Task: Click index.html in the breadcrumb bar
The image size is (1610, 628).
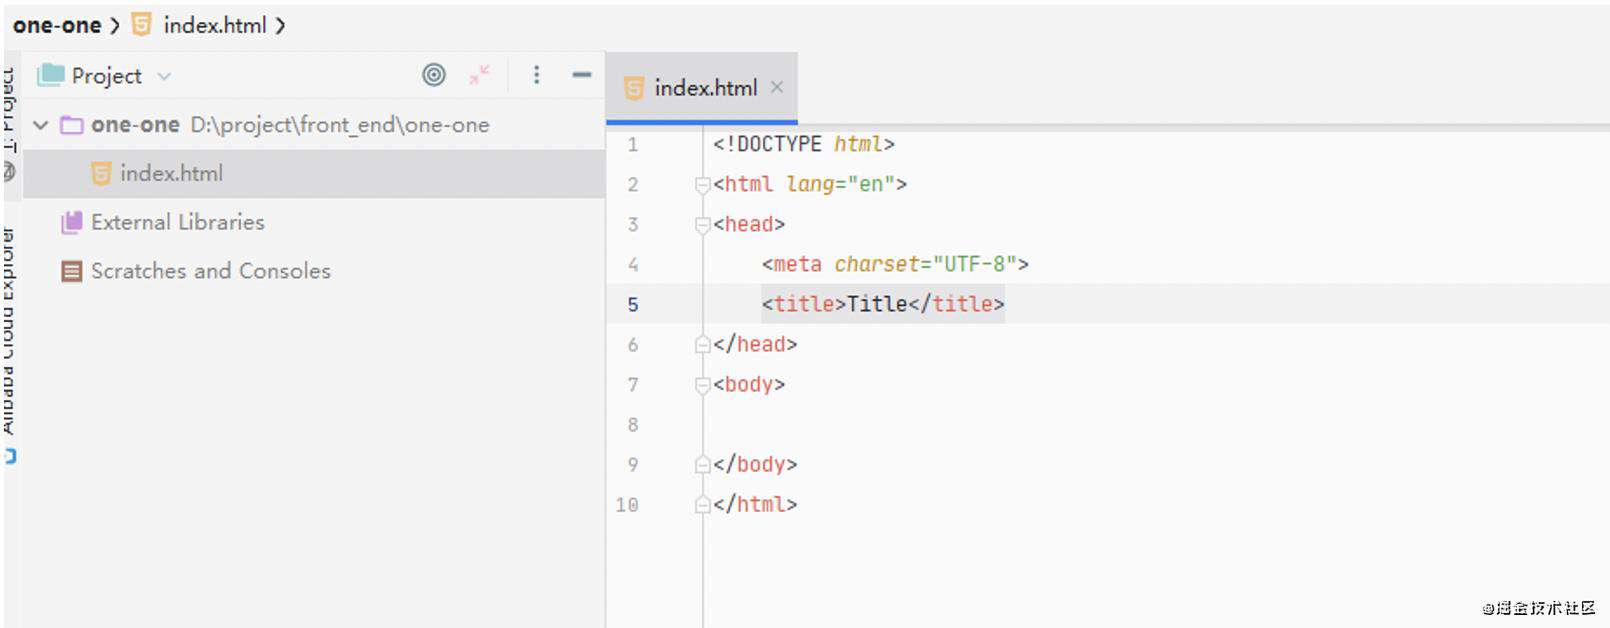Action: [215, 25]
